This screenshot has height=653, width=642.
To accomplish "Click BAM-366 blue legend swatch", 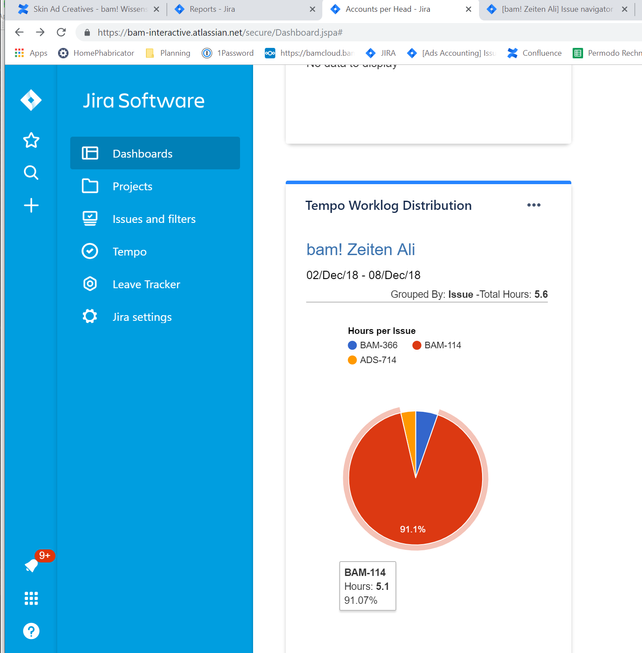I will (352, 345).
